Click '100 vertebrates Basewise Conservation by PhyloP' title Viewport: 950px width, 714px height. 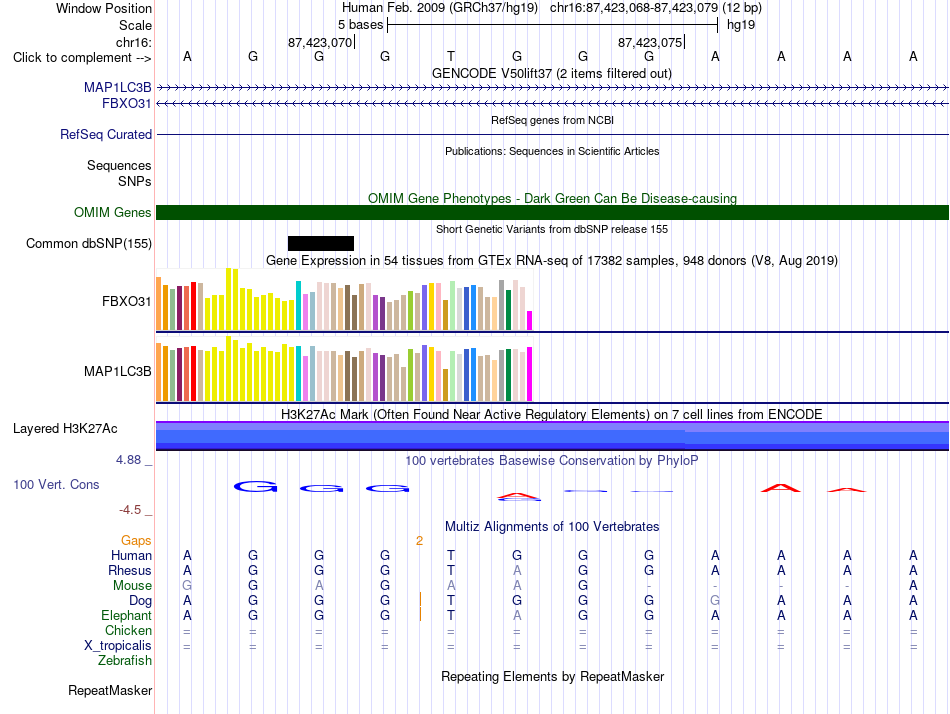click(x=552, y=461)
